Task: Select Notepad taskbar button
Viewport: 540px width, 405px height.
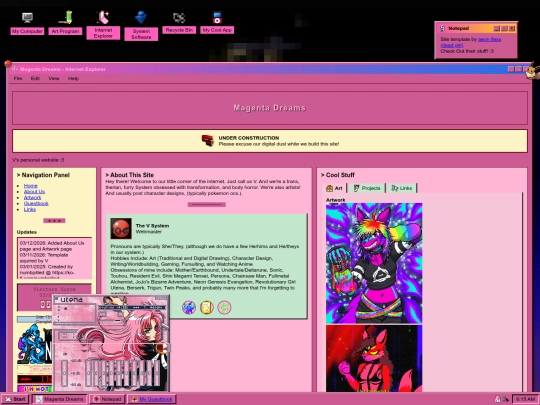Action: click(x=107, y=399)
